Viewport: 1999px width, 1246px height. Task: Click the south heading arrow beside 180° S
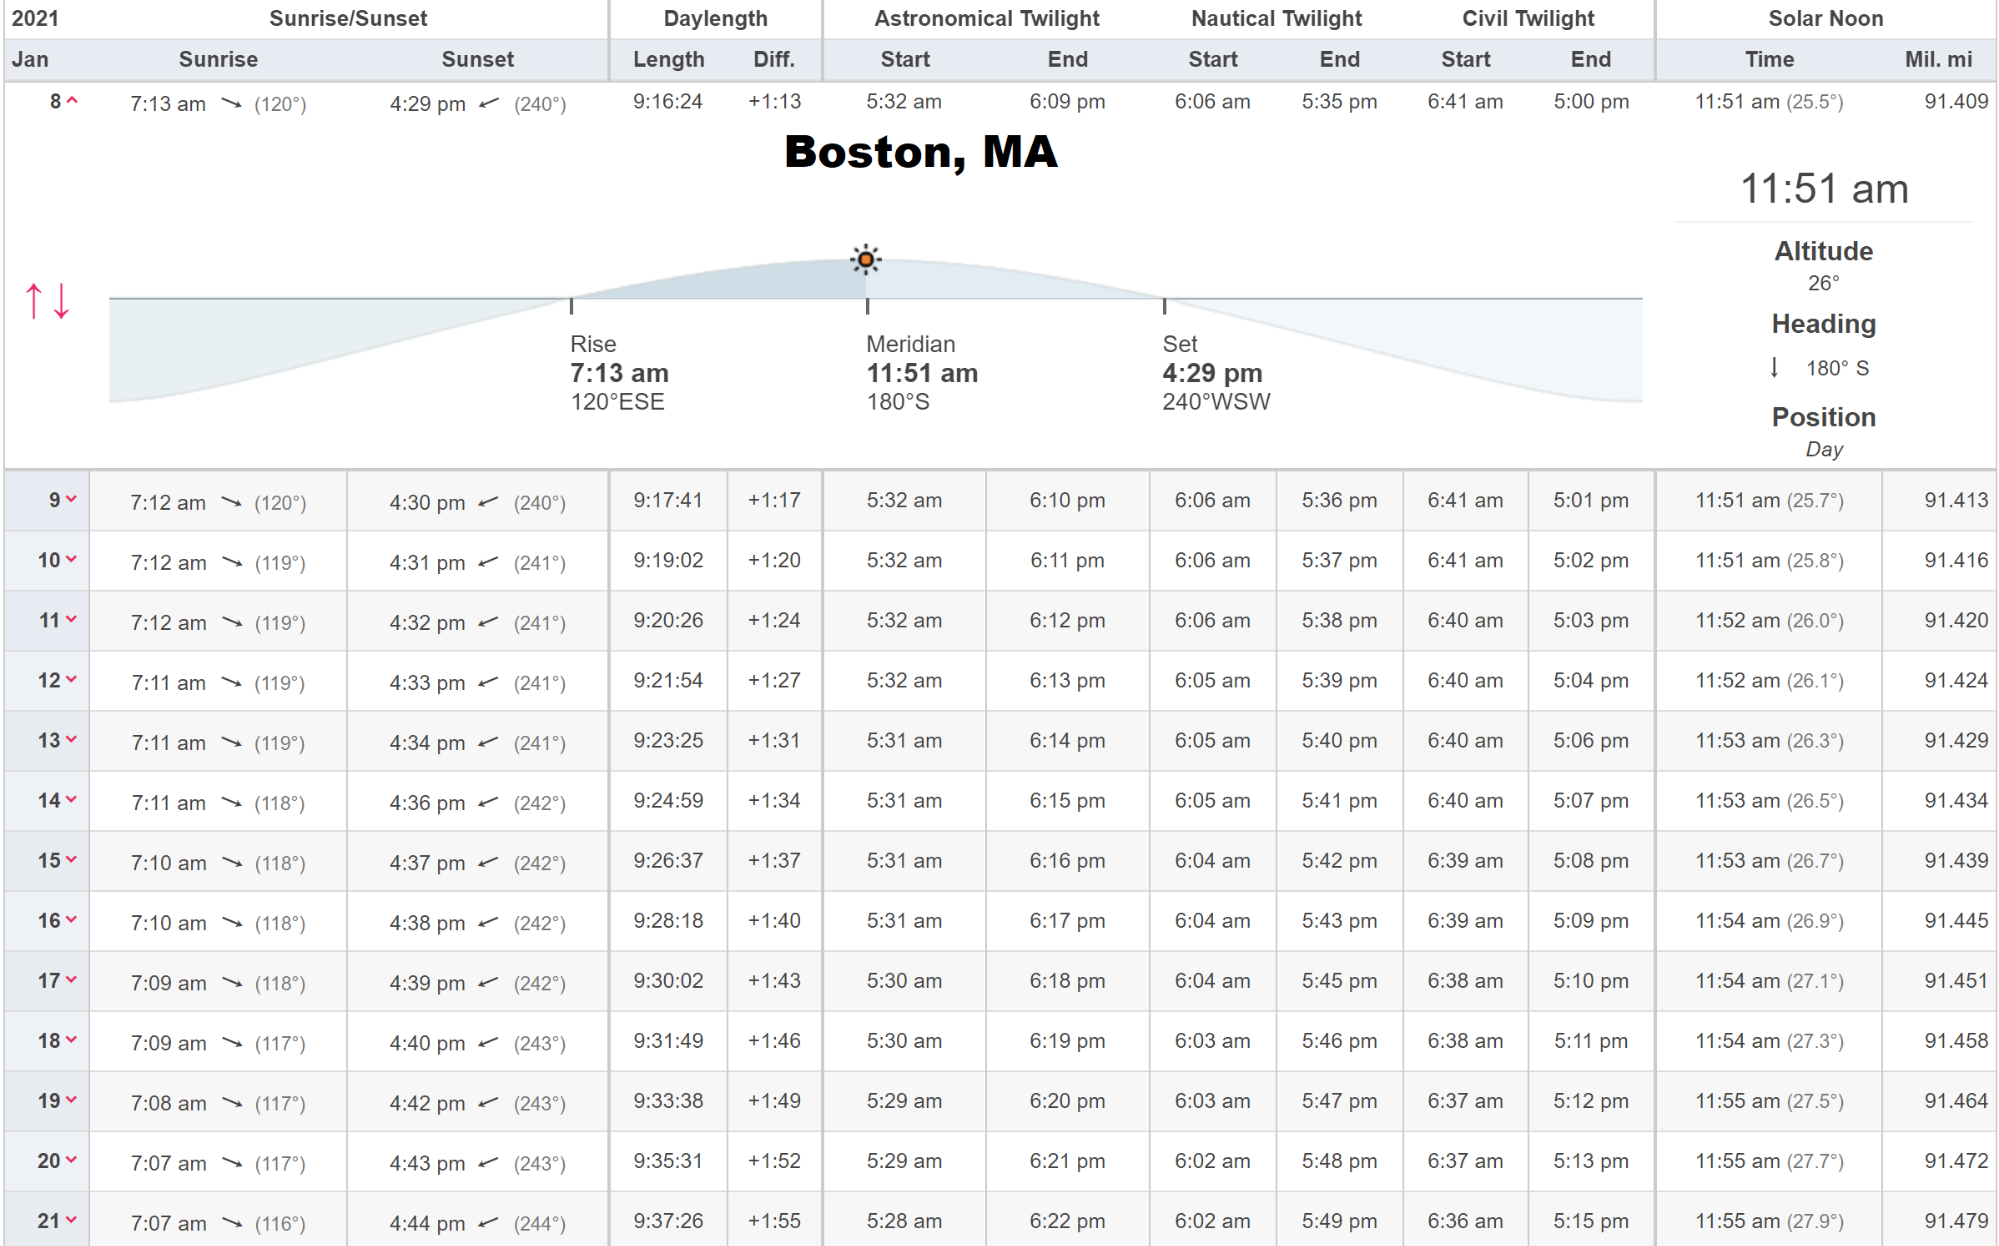[1774, 367]
